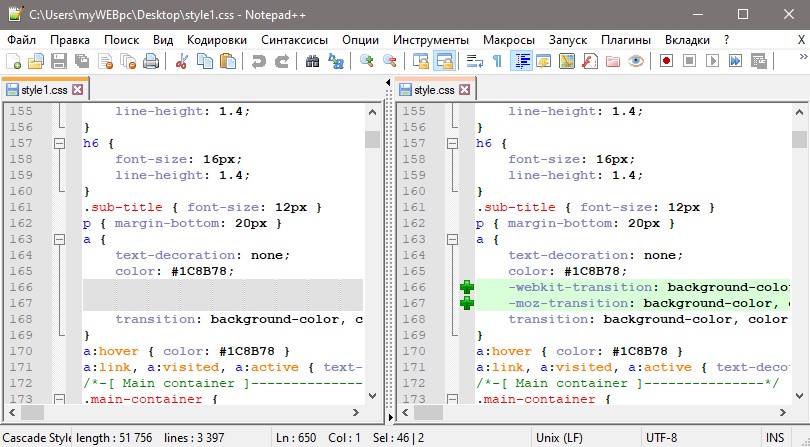This screenshot has width=810, height=447.
Task: Open the Файл menu
Action: [22, 40]
